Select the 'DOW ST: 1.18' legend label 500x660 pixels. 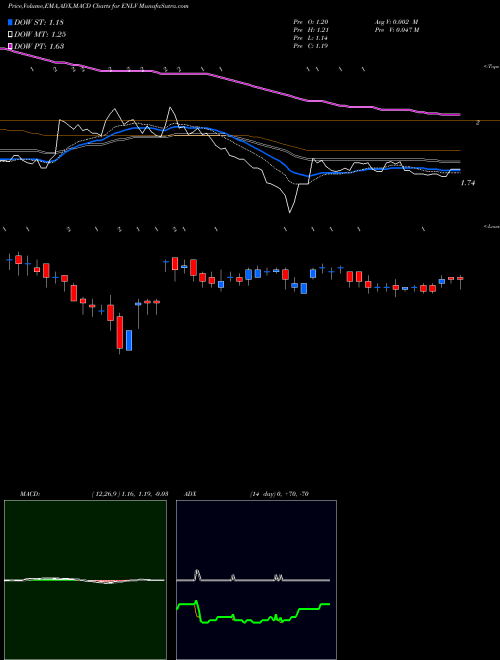[39, 22]
